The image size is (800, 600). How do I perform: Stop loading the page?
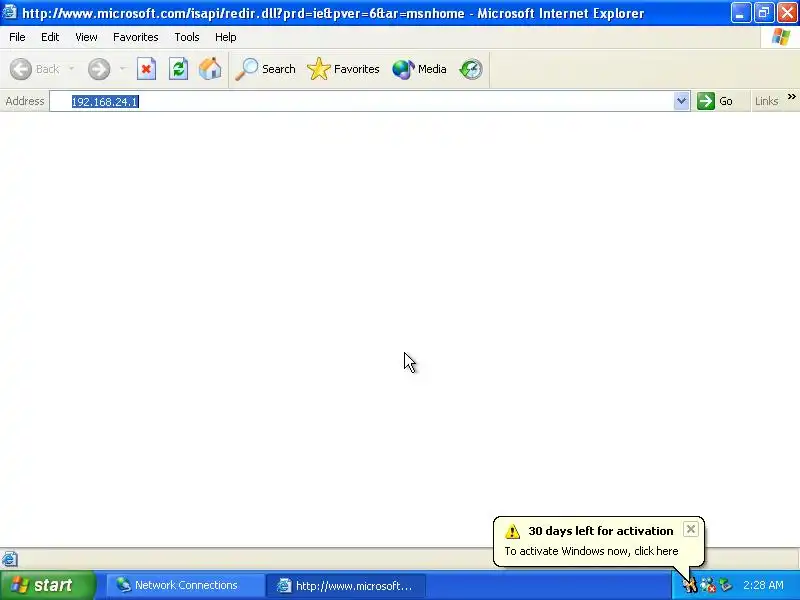146,69
